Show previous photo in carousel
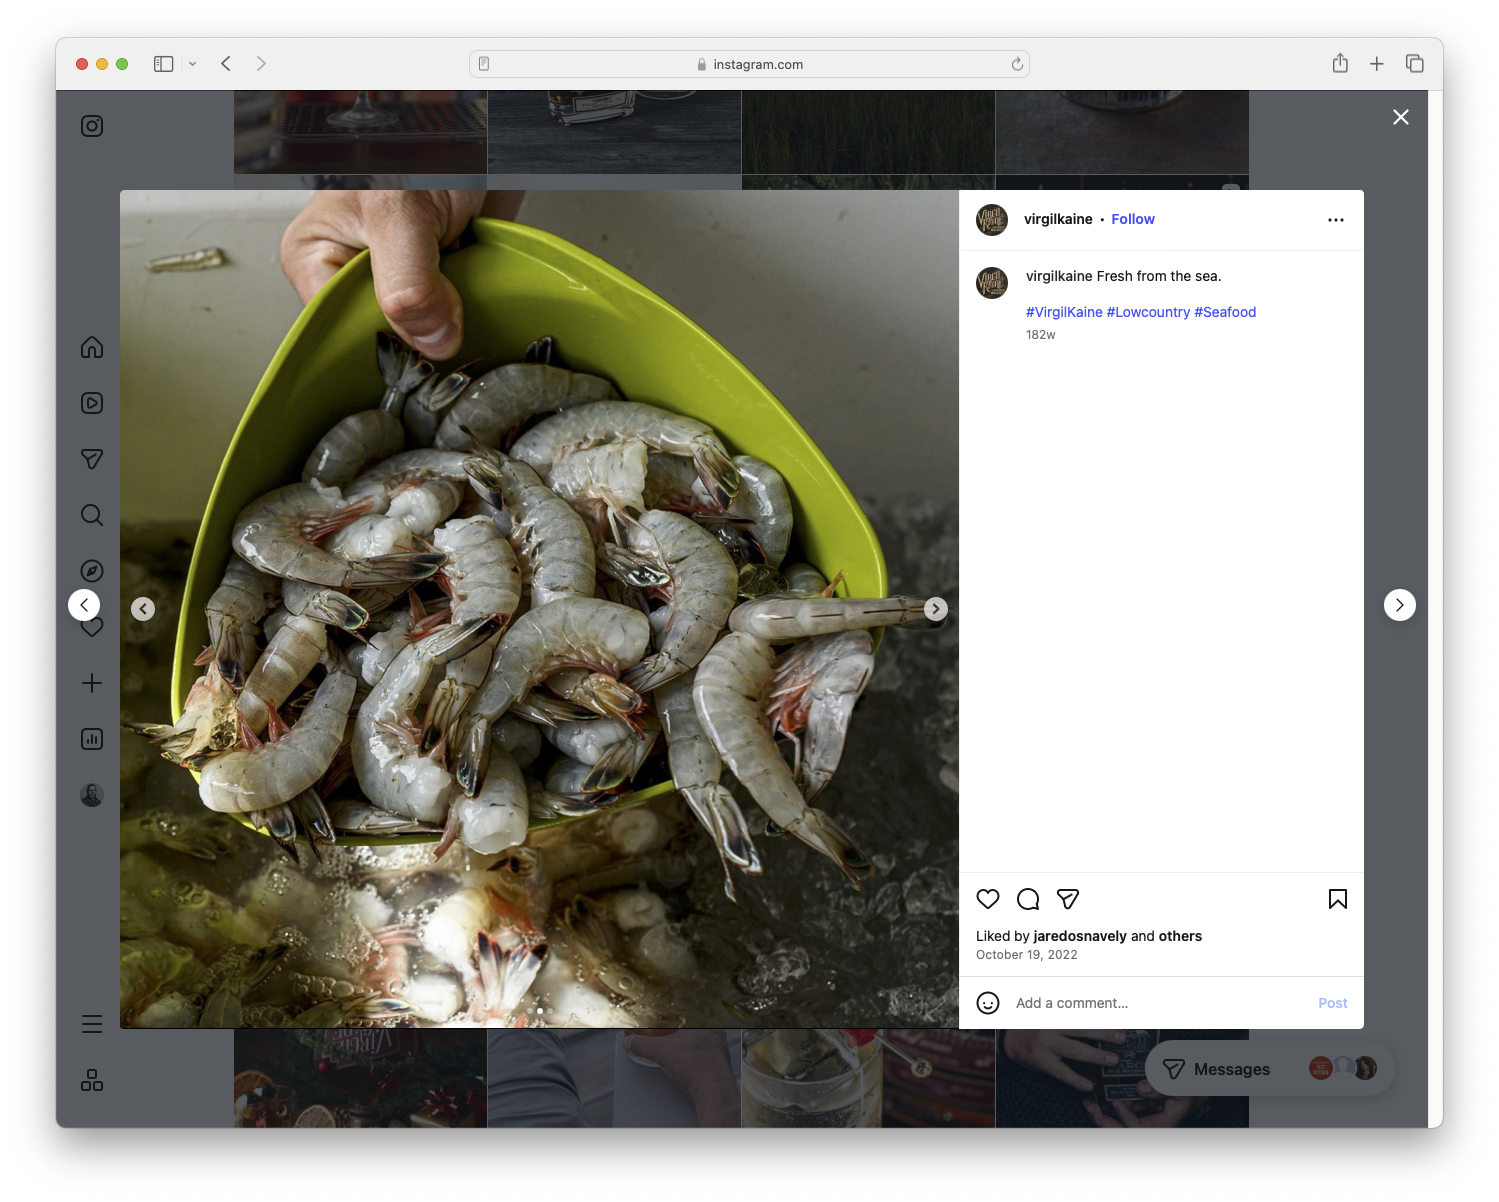This screenshot has width=1499, height=1202. [x=143, y=609]
